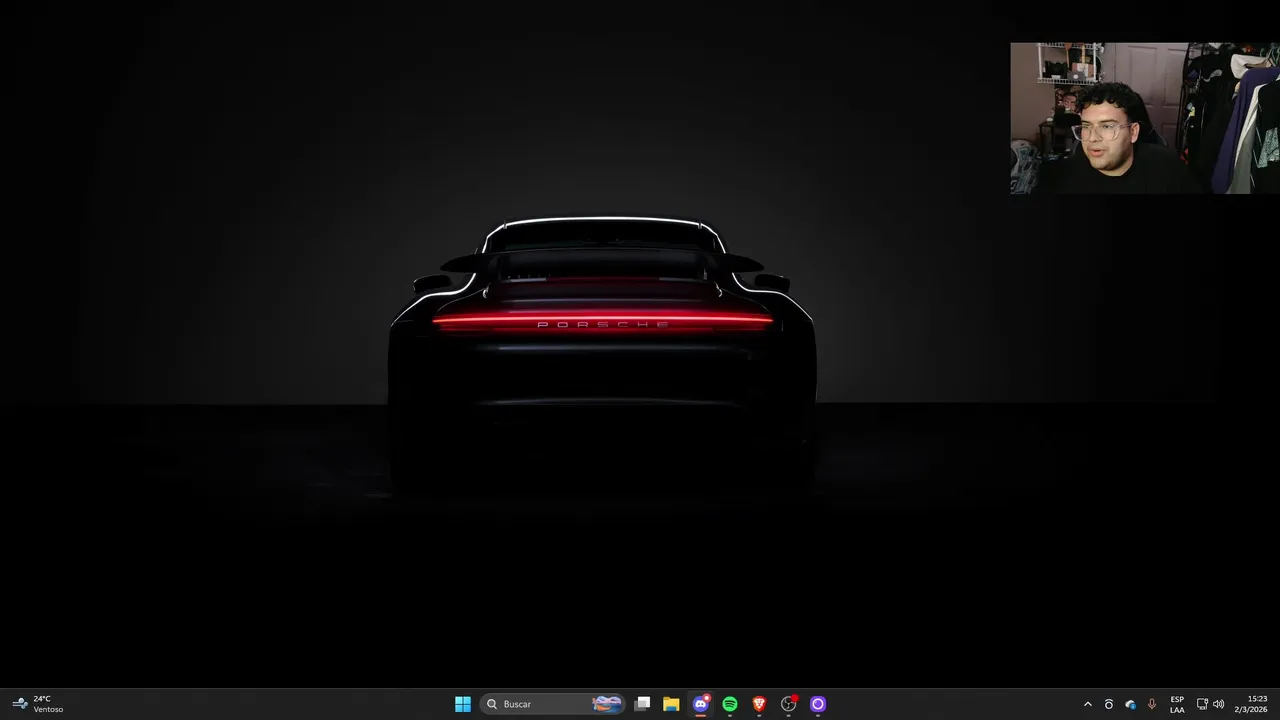Open Task View from the taskbar
This screenshot has height=720, width=1280.
coord(643,704)
